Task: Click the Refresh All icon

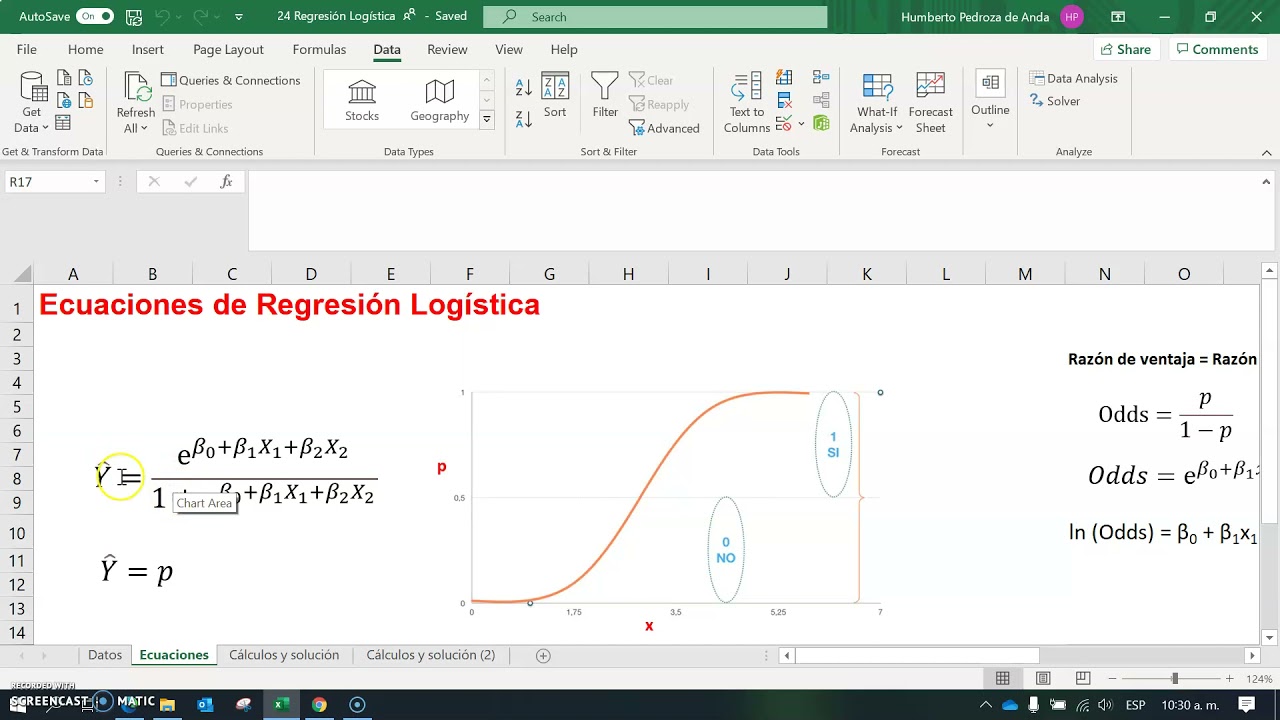Action: click(136, 87)
